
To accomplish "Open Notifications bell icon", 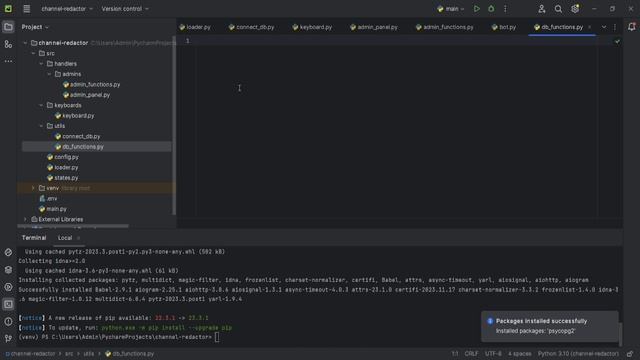I will (x=631, y=27).
